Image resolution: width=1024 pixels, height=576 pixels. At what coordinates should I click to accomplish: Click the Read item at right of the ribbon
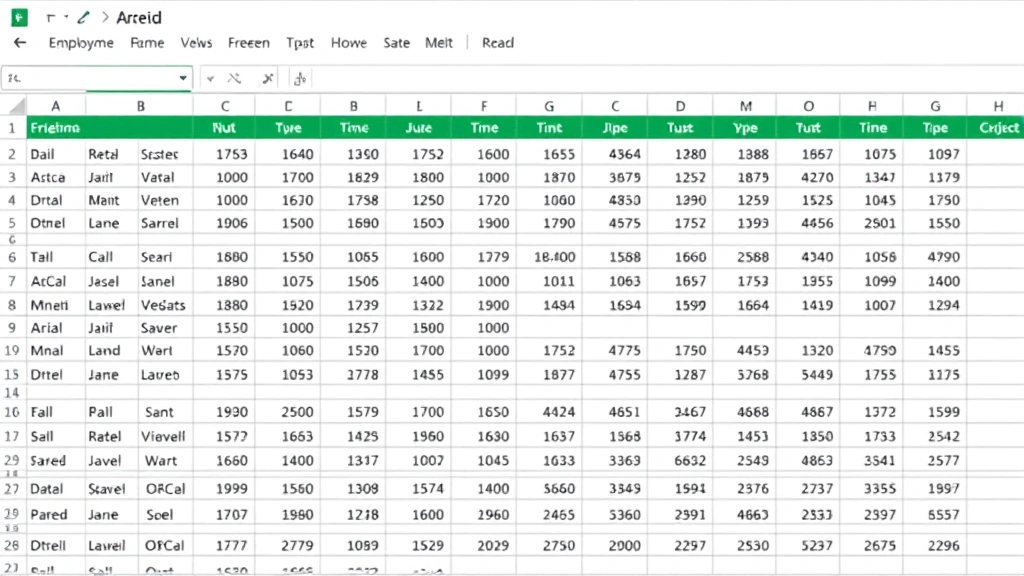(497, 42)
